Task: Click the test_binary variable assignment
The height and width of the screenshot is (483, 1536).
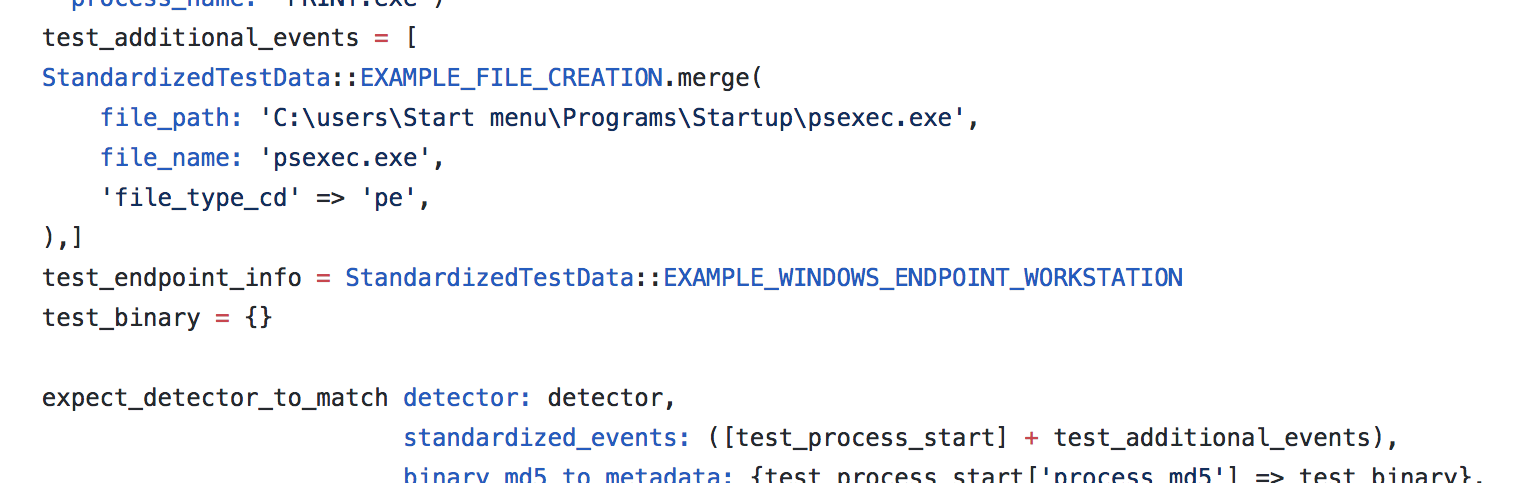Action: (121, 317)
